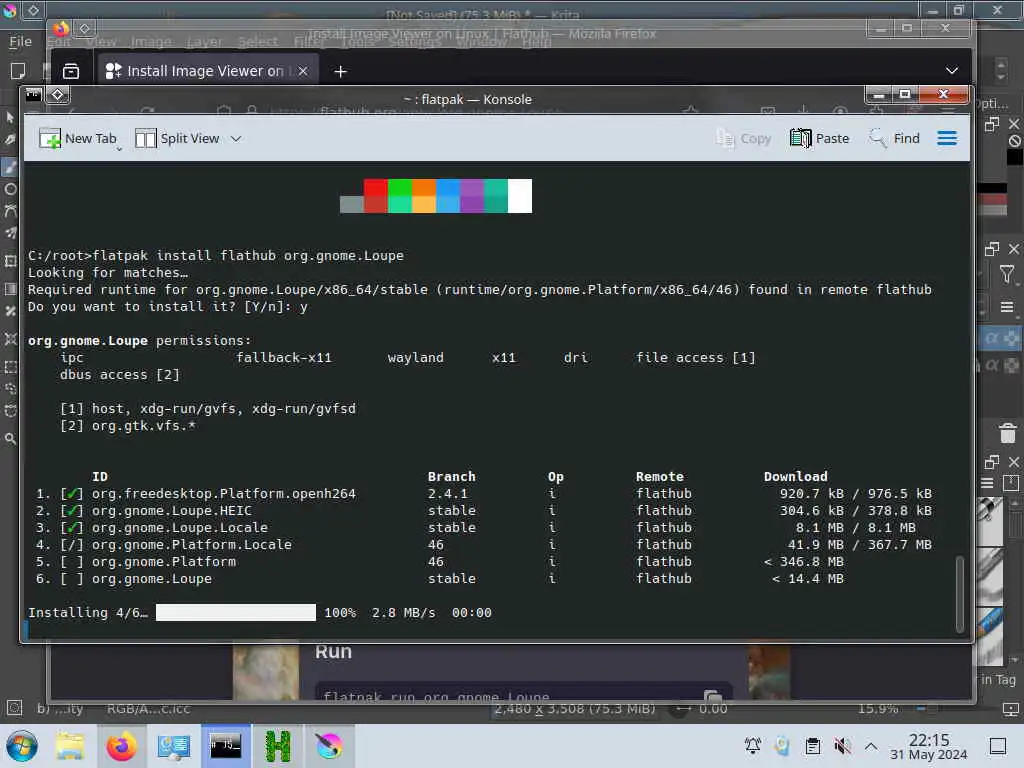Image resolution: width=1024 pixels, height=768 pixels.
Task: Click Krita's trash delete icon in right panel
Action: click(x=1008, y=433)
